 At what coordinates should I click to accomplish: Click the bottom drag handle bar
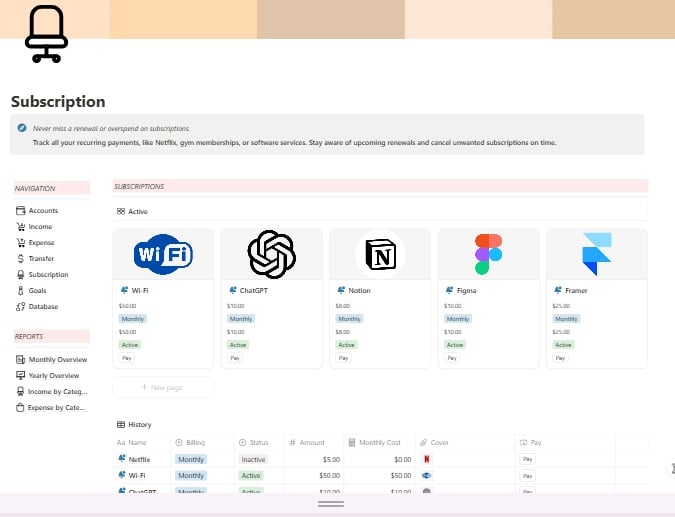point(331,504)
